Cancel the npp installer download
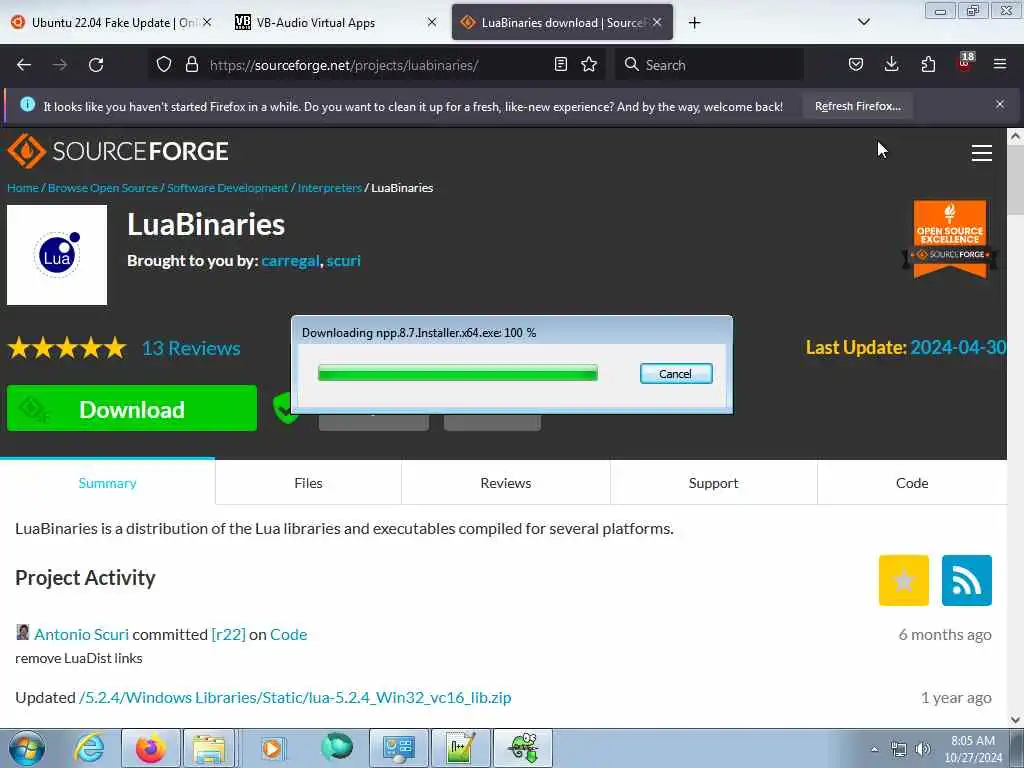 coord(676,374)
